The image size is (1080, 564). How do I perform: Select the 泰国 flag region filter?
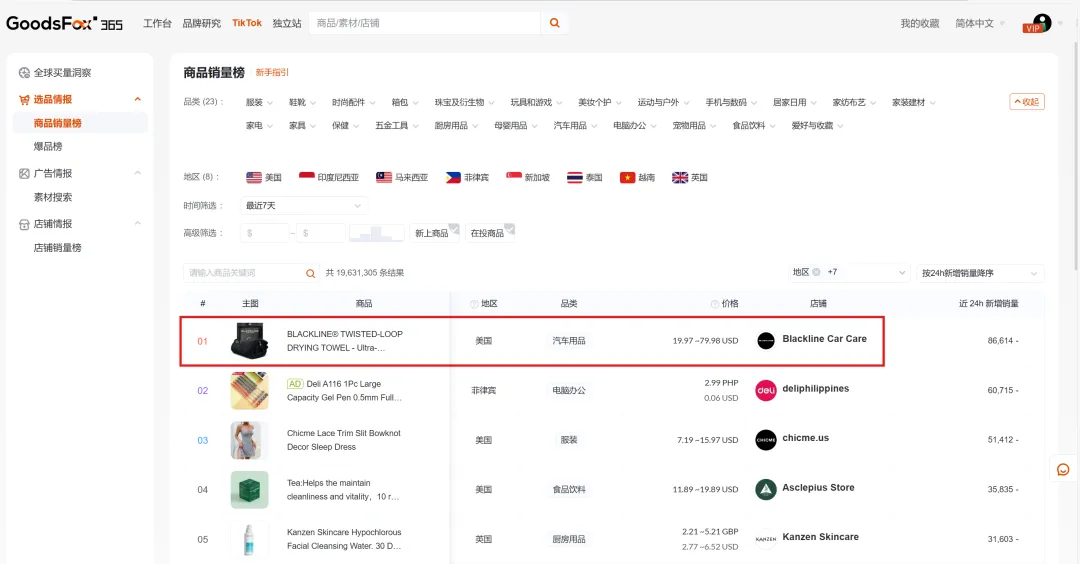(585, 178)
